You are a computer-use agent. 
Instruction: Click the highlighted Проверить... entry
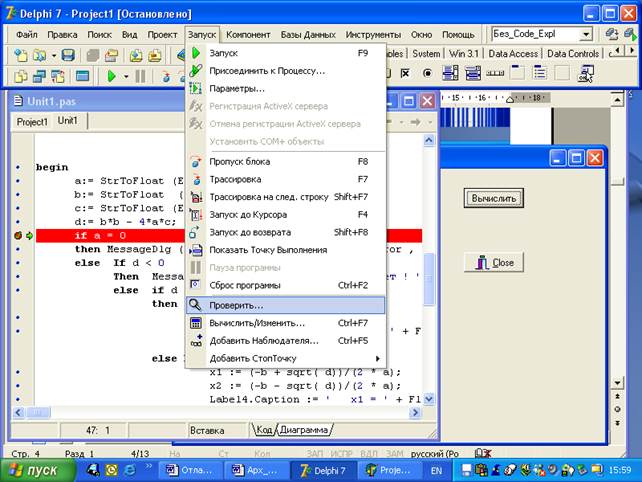point(285,305)
